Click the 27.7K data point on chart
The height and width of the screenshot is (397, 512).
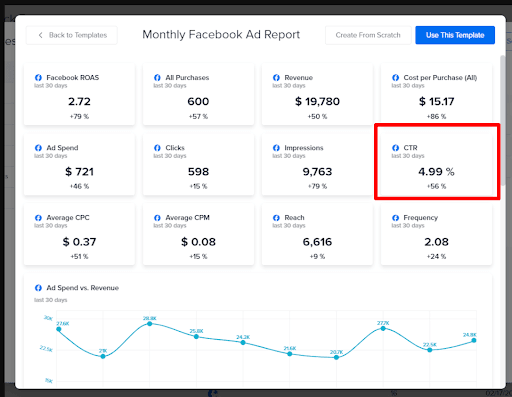click(x=383, y=328)
